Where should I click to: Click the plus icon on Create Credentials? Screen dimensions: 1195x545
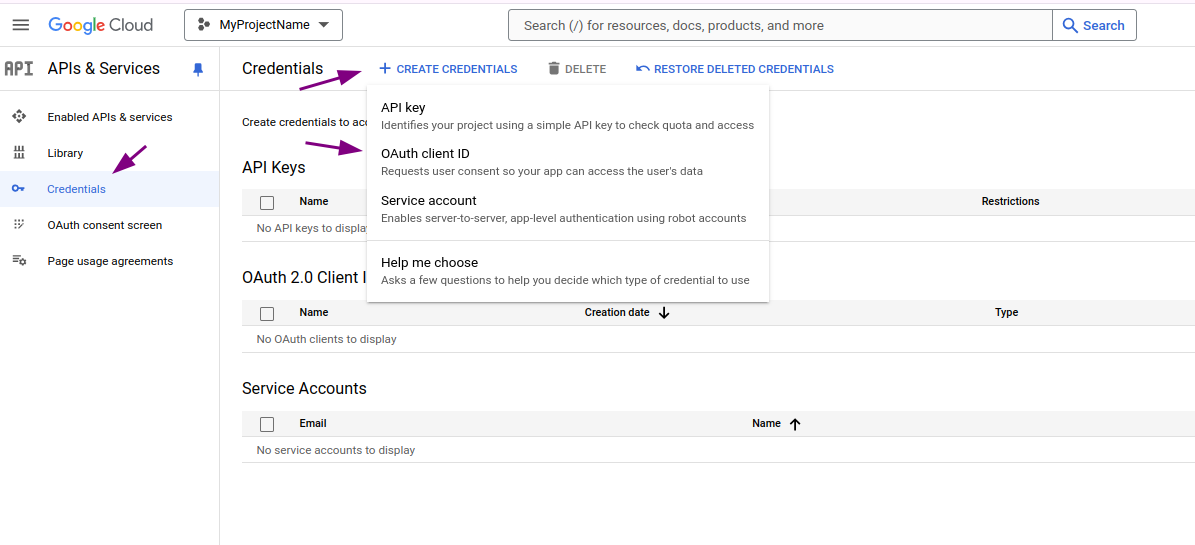click(385, 69)
